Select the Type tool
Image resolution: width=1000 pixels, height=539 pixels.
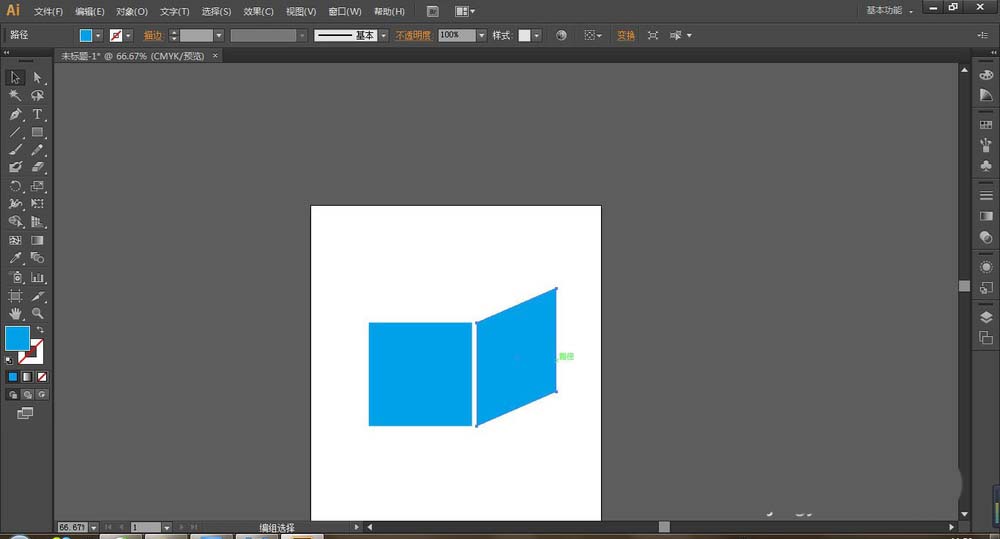pos(38,114)
